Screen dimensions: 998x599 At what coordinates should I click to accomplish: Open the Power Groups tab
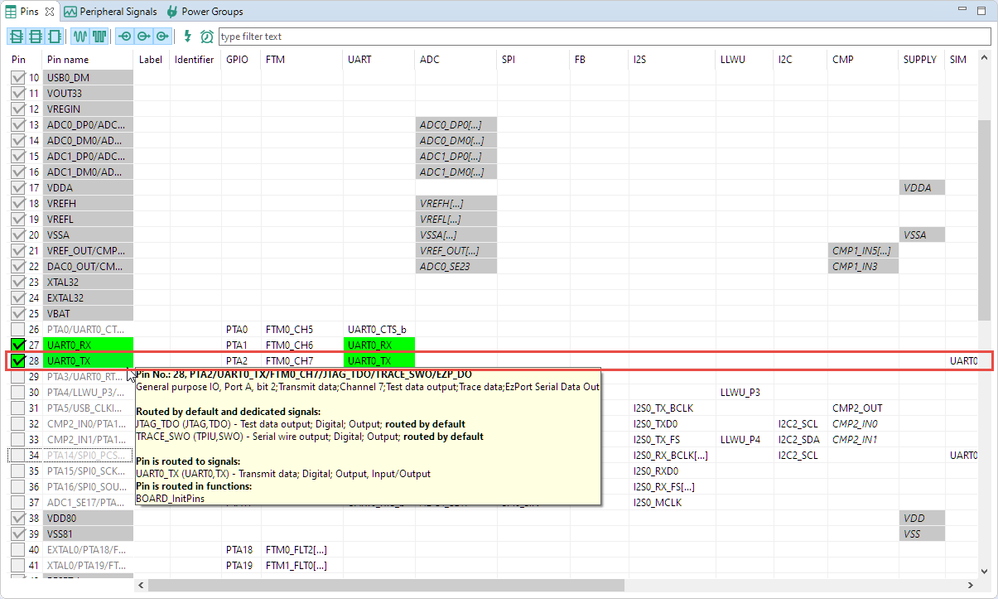(205, 11)
